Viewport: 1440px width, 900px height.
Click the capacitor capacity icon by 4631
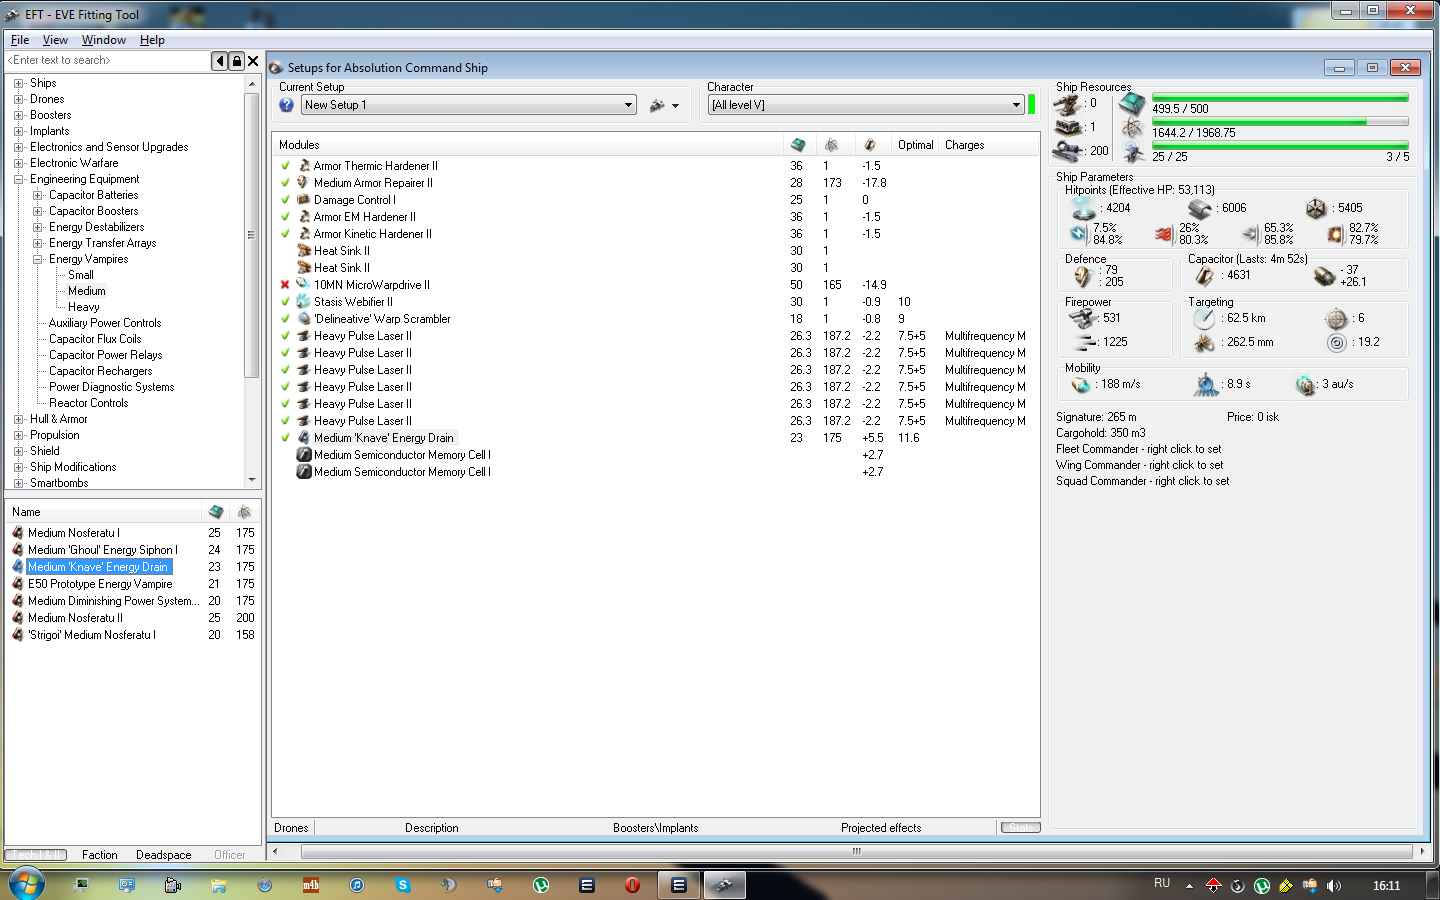tap(1204, 276)
